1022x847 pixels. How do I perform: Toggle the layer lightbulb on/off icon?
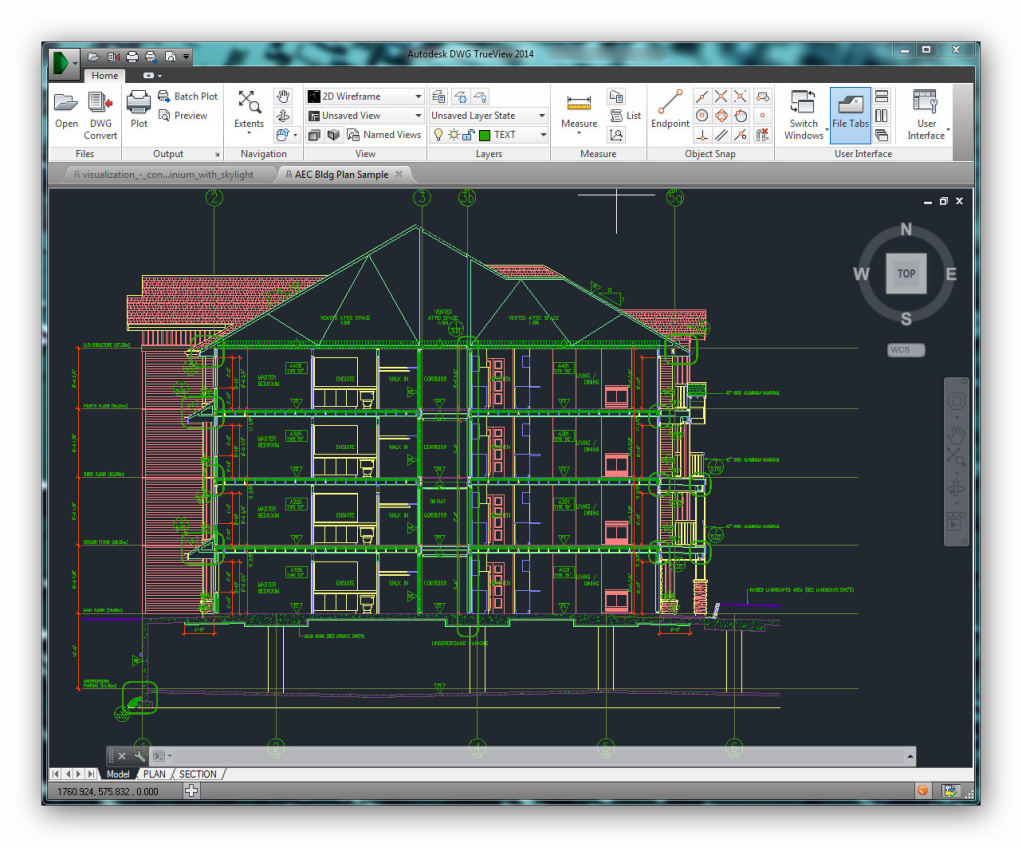(438, 135)
